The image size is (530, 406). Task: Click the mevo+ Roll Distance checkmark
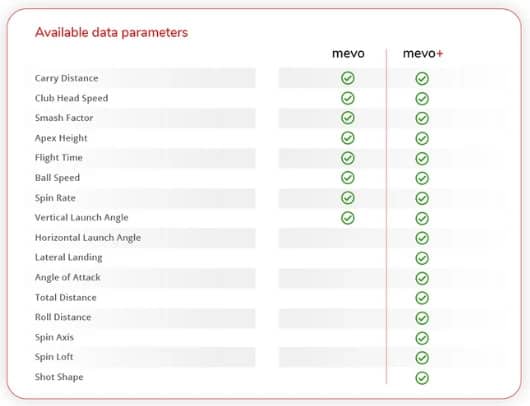click(422, 318)
